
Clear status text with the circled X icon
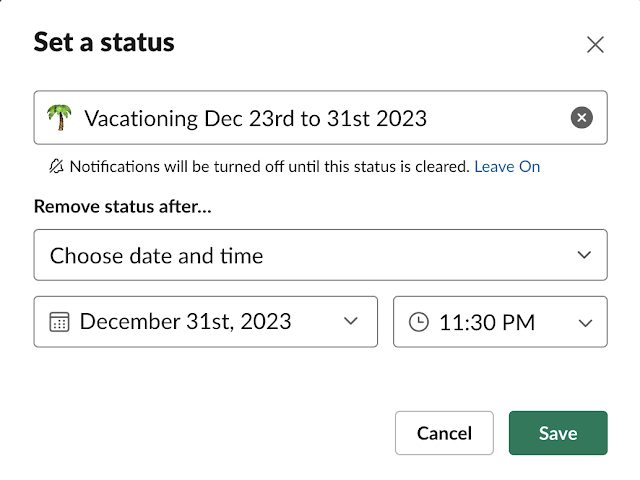(x=581, y=118)
